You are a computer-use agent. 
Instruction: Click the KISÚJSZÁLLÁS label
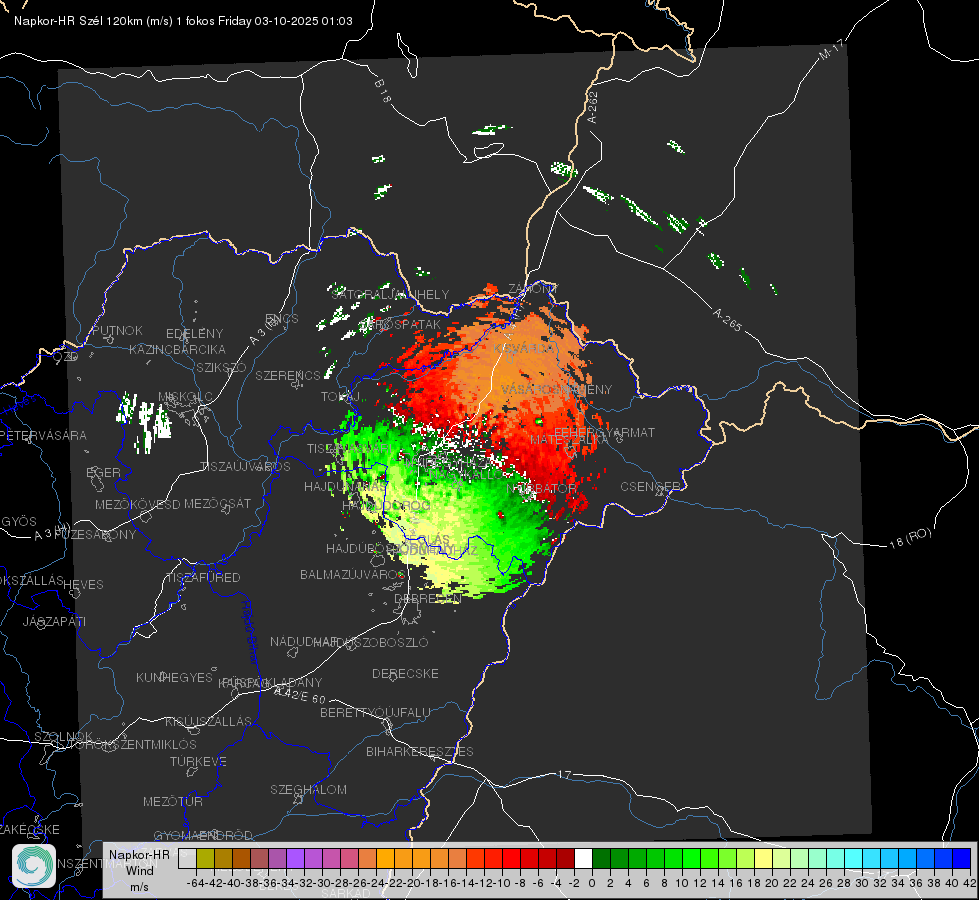point(209,721)
